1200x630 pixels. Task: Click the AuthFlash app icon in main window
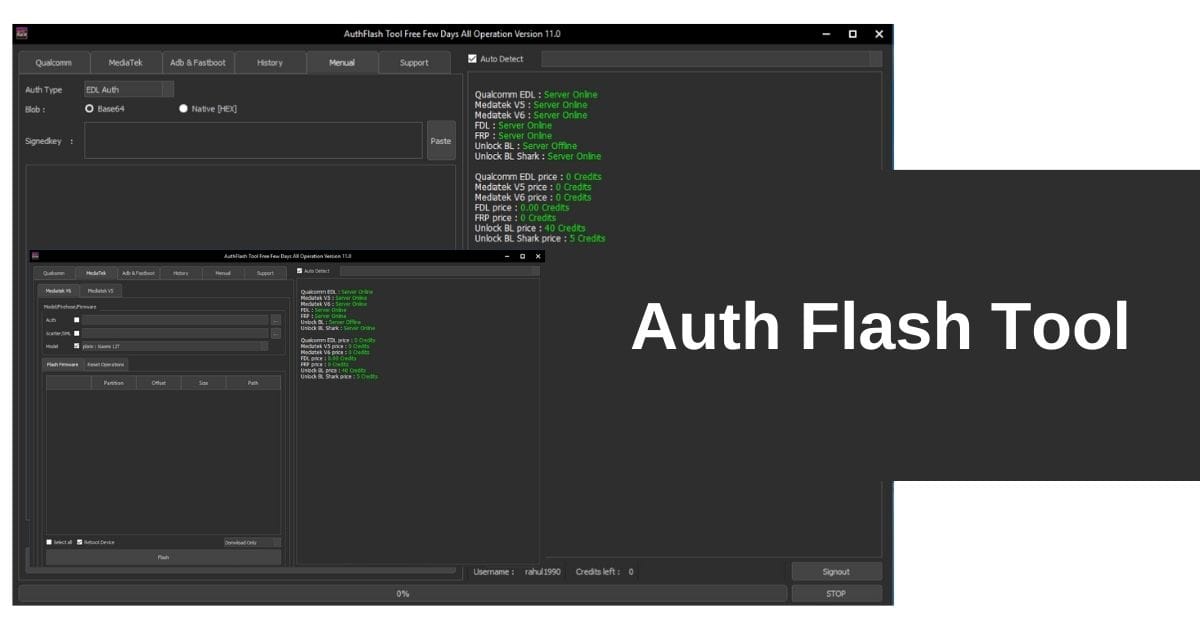point(22,34)
